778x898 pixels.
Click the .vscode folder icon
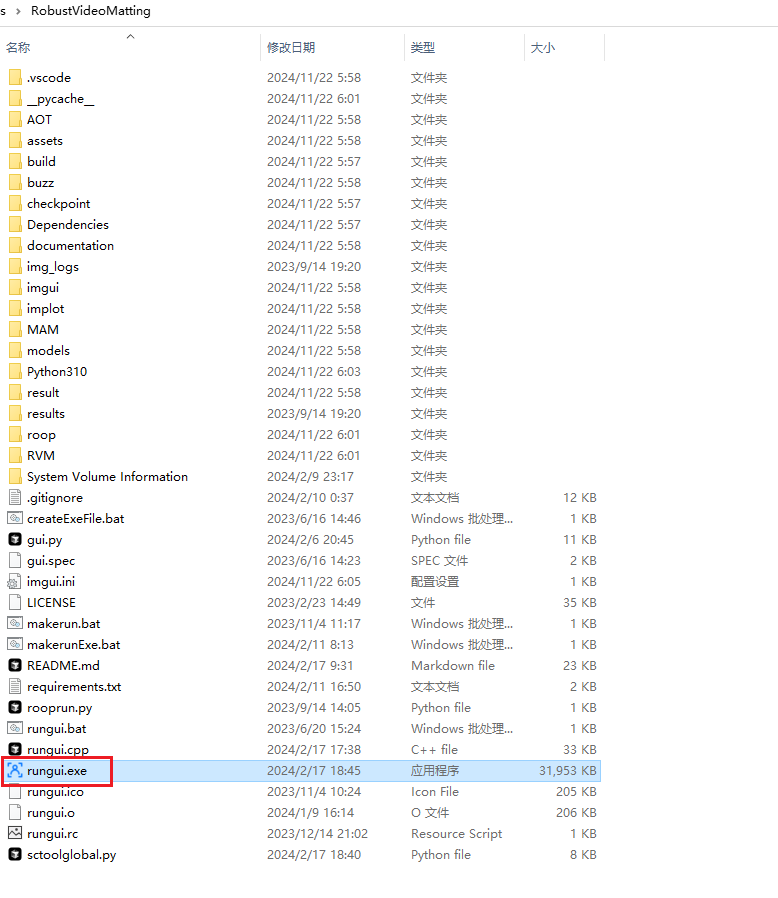[15, 78]
